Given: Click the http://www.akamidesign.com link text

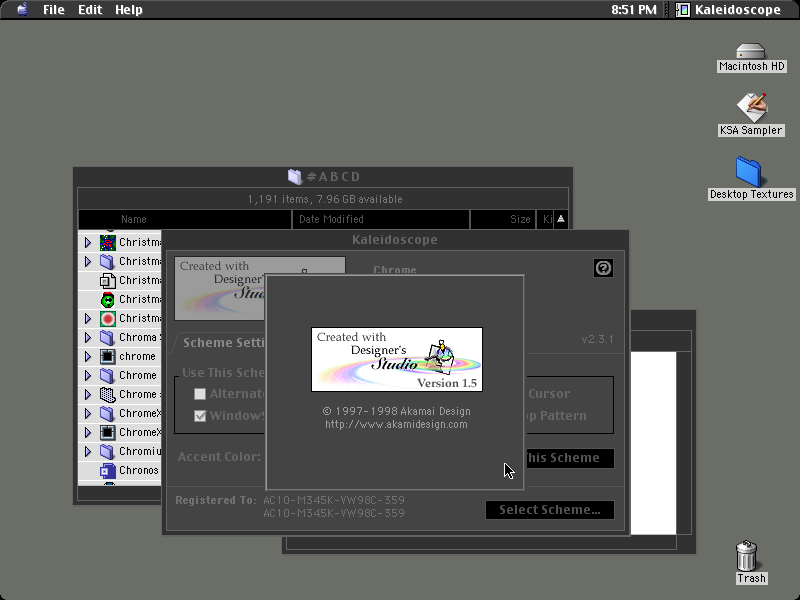Looking at the screenshot, I should [396, 424].
